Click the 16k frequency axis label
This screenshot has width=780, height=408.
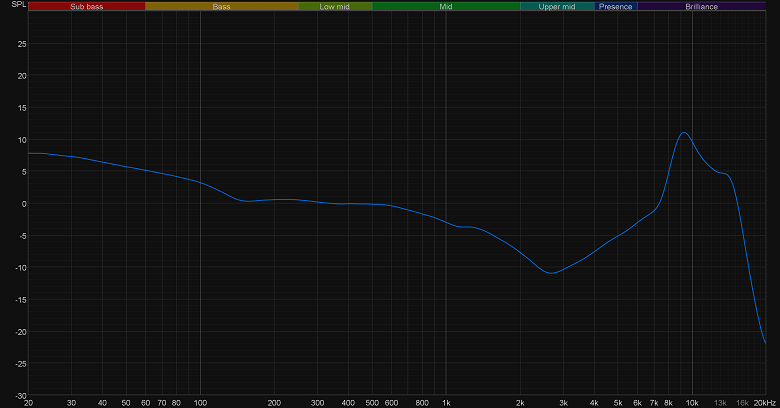(743, 403)
